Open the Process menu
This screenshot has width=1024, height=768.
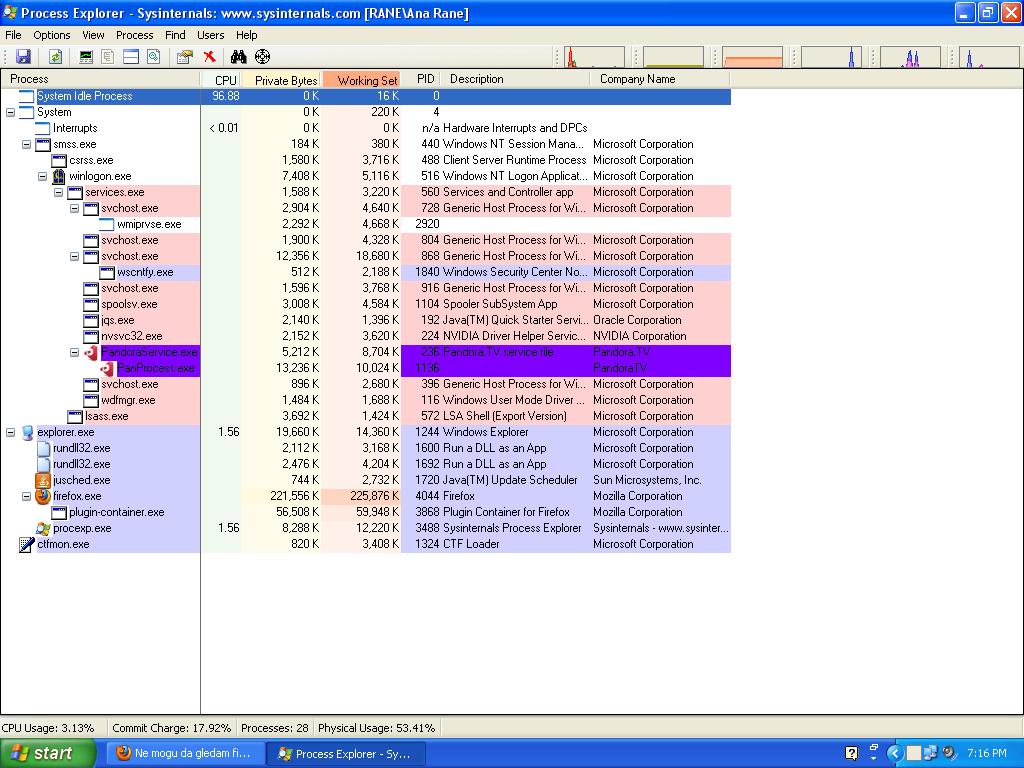(134, 35)
